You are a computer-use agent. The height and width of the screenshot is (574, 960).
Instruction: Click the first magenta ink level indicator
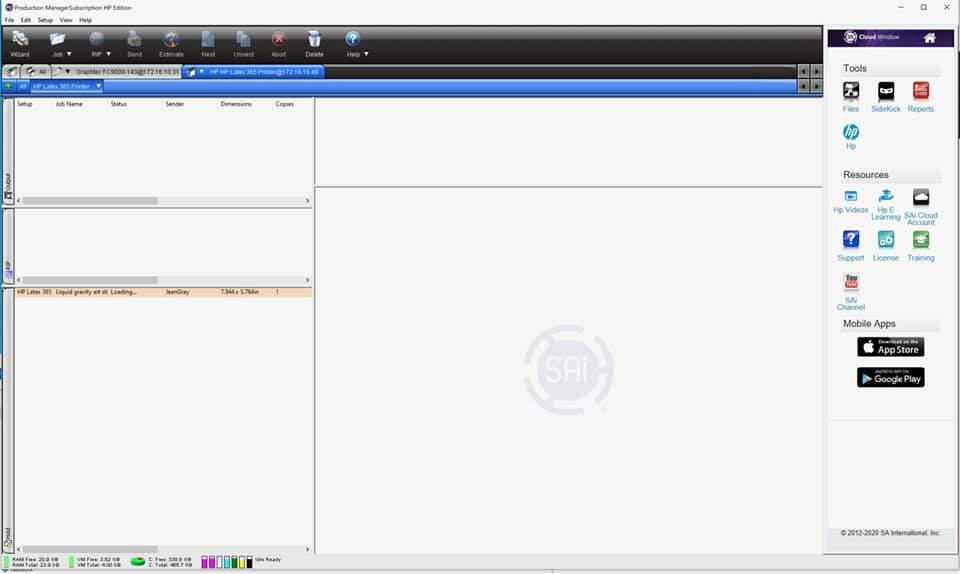point(204,562)
